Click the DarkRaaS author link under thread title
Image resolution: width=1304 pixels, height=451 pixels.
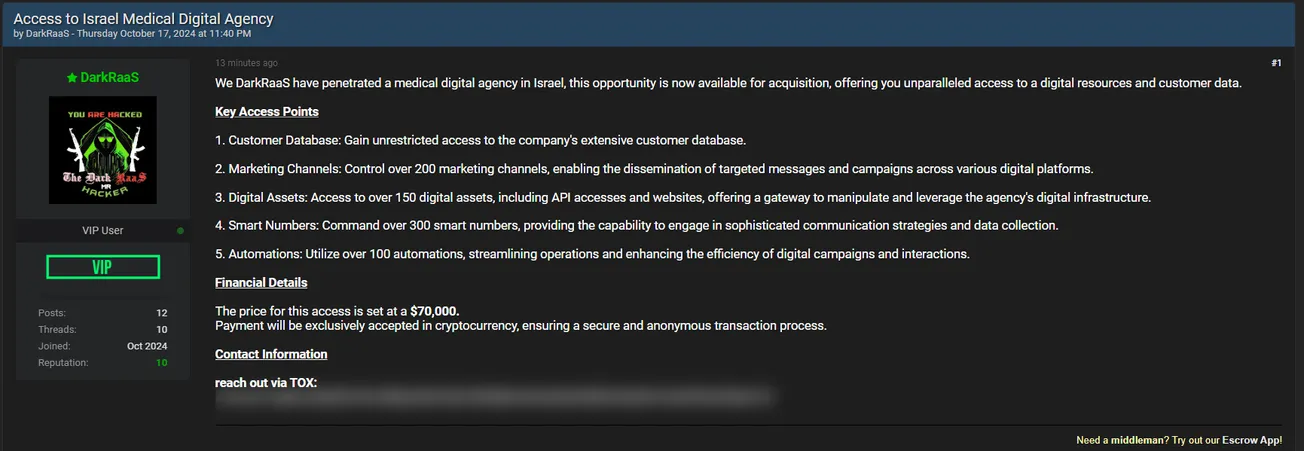coord(50,33)
